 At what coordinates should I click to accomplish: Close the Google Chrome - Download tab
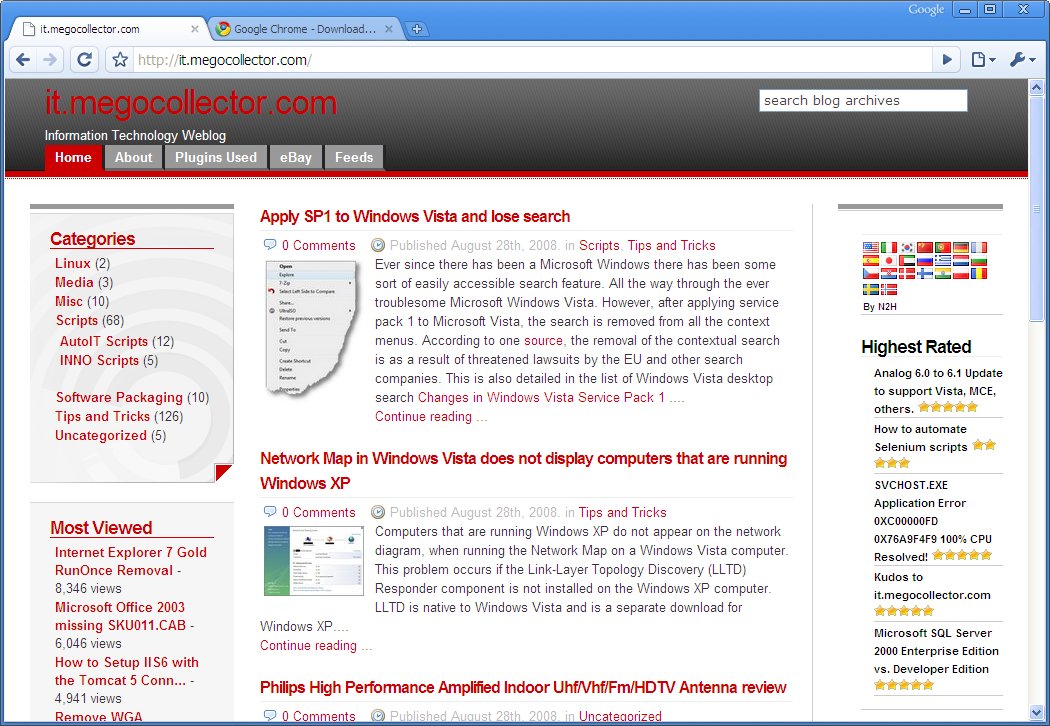pyautogui.click(x=389, y=29)
